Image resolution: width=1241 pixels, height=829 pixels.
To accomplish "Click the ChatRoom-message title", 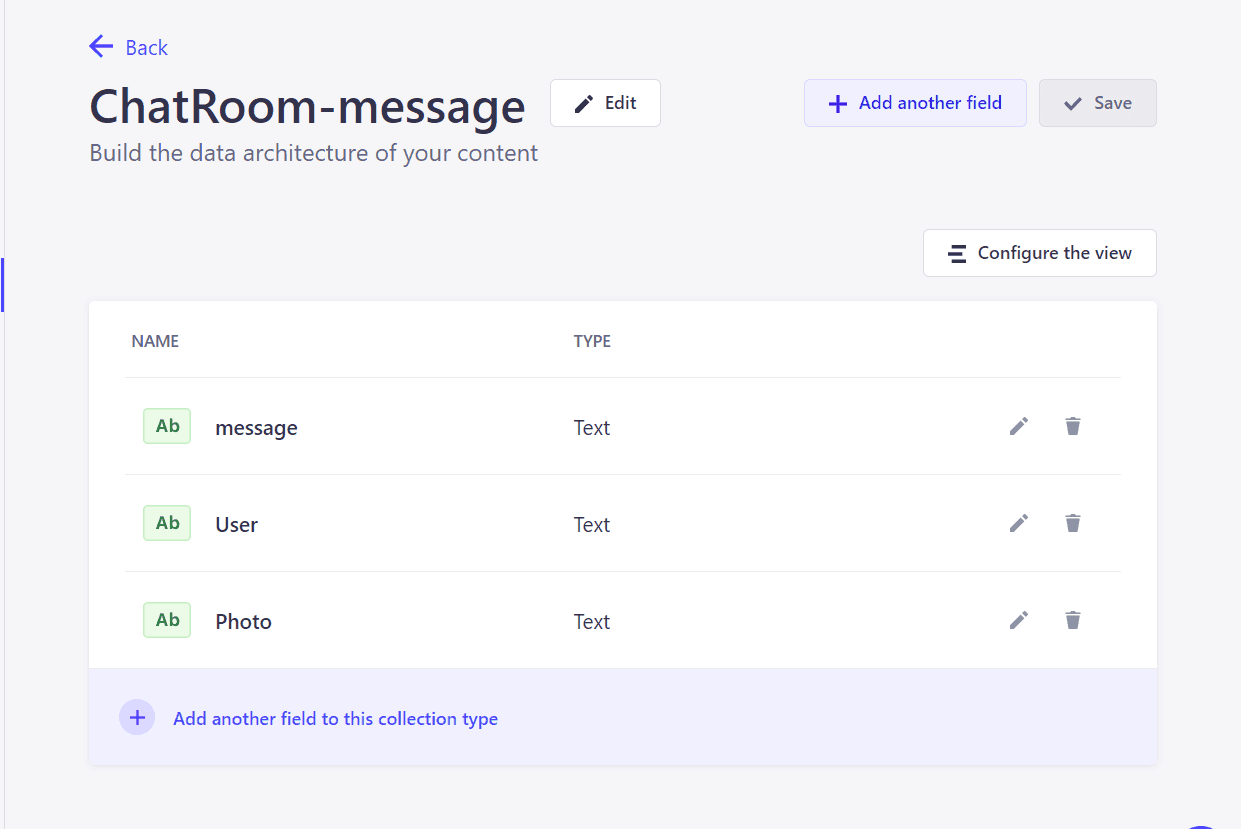I will coord(307,106).
